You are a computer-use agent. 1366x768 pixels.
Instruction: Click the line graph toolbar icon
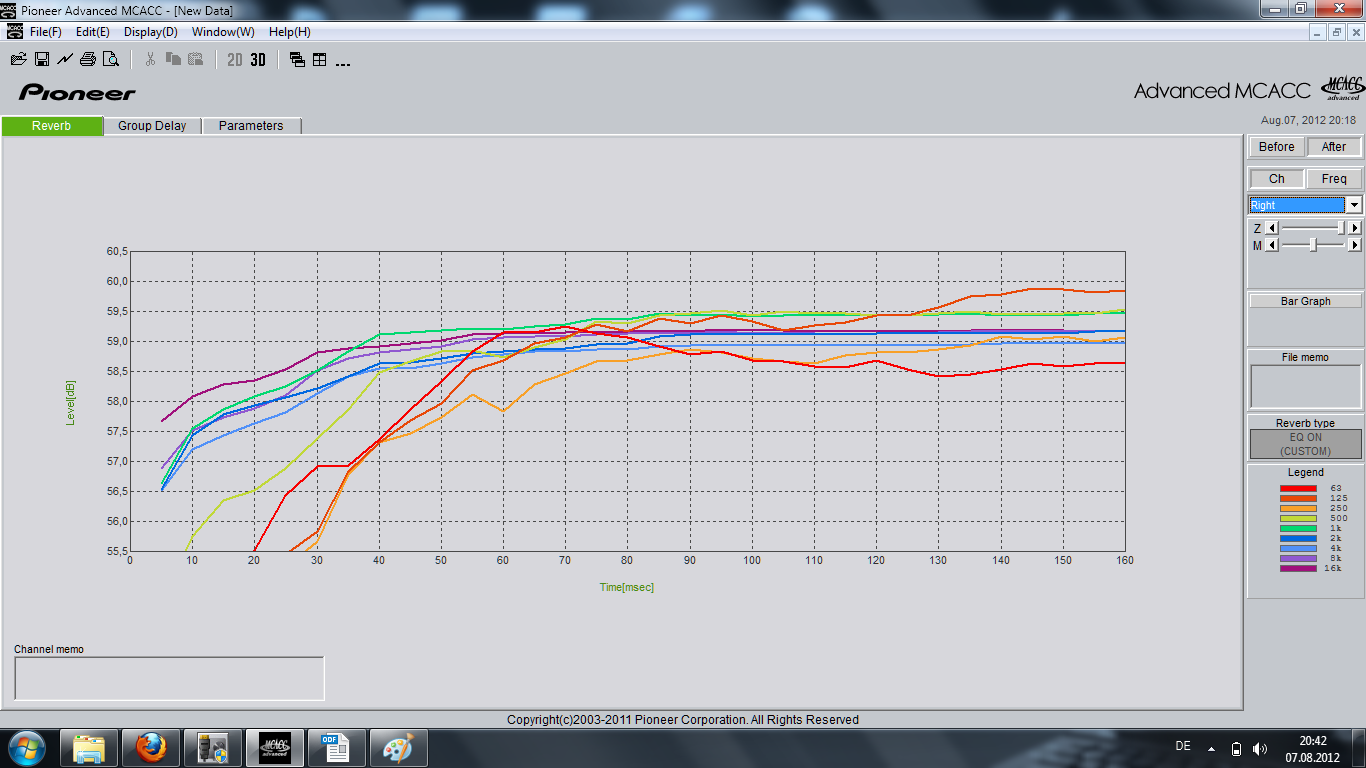coord(65,59)
